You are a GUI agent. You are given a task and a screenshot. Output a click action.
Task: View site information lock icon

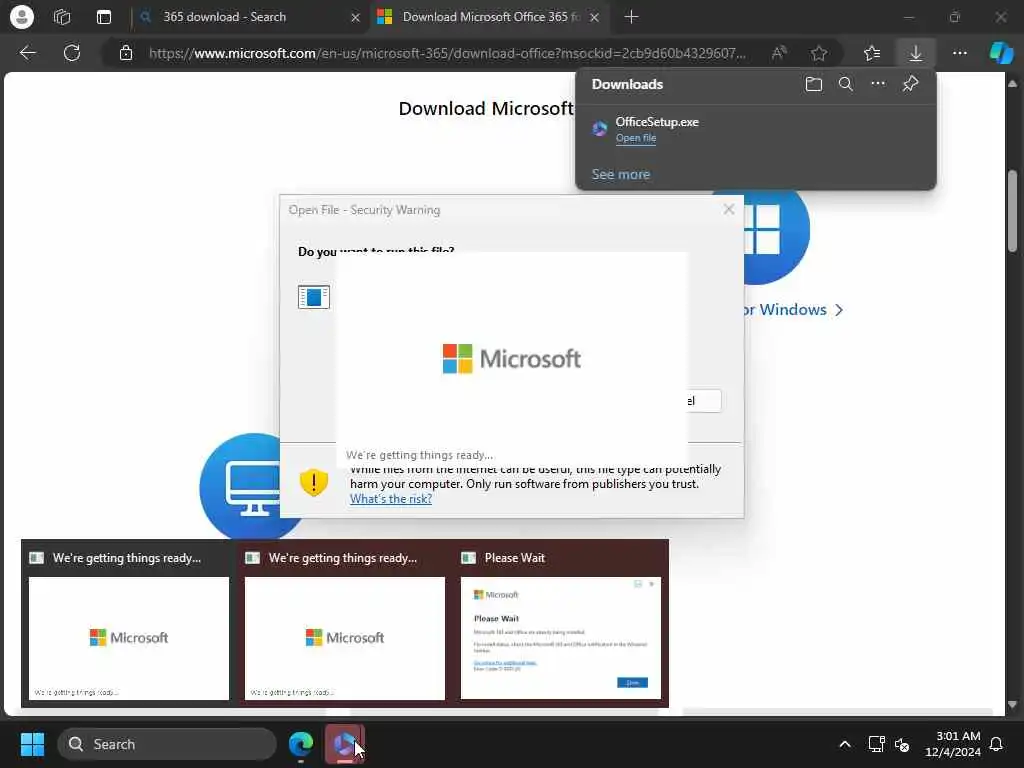tap(126, 53)
